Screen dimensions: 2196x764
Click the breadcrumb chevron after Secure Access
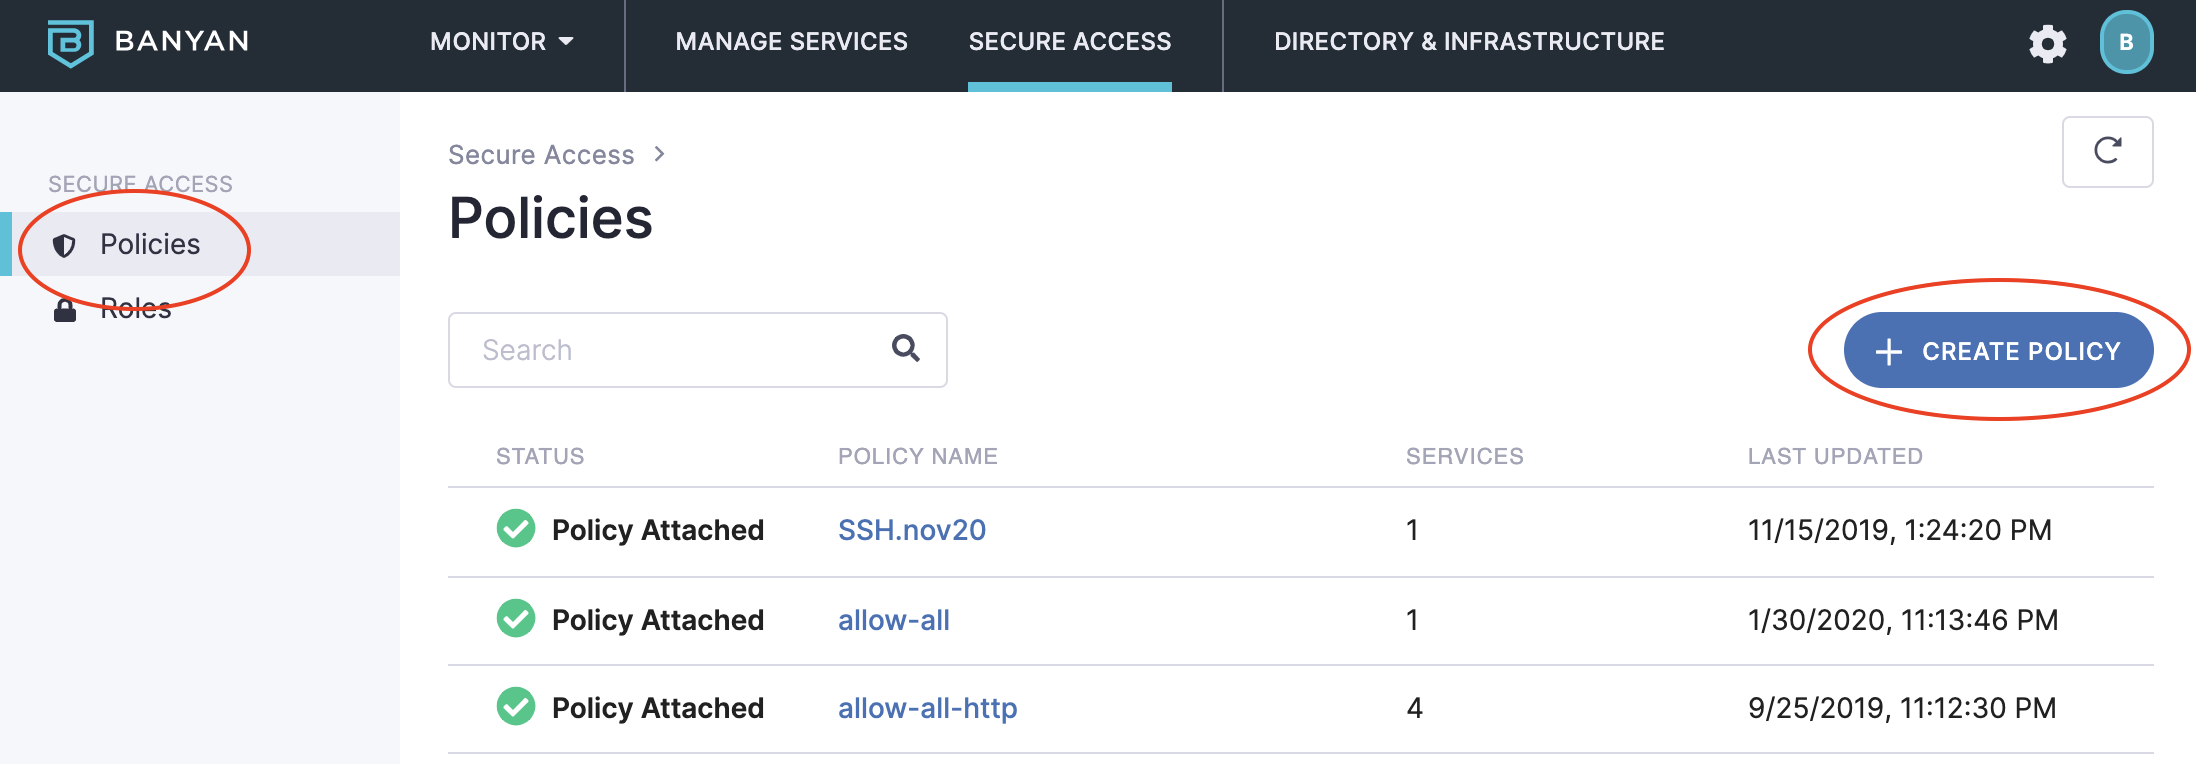tap(659, 154)
